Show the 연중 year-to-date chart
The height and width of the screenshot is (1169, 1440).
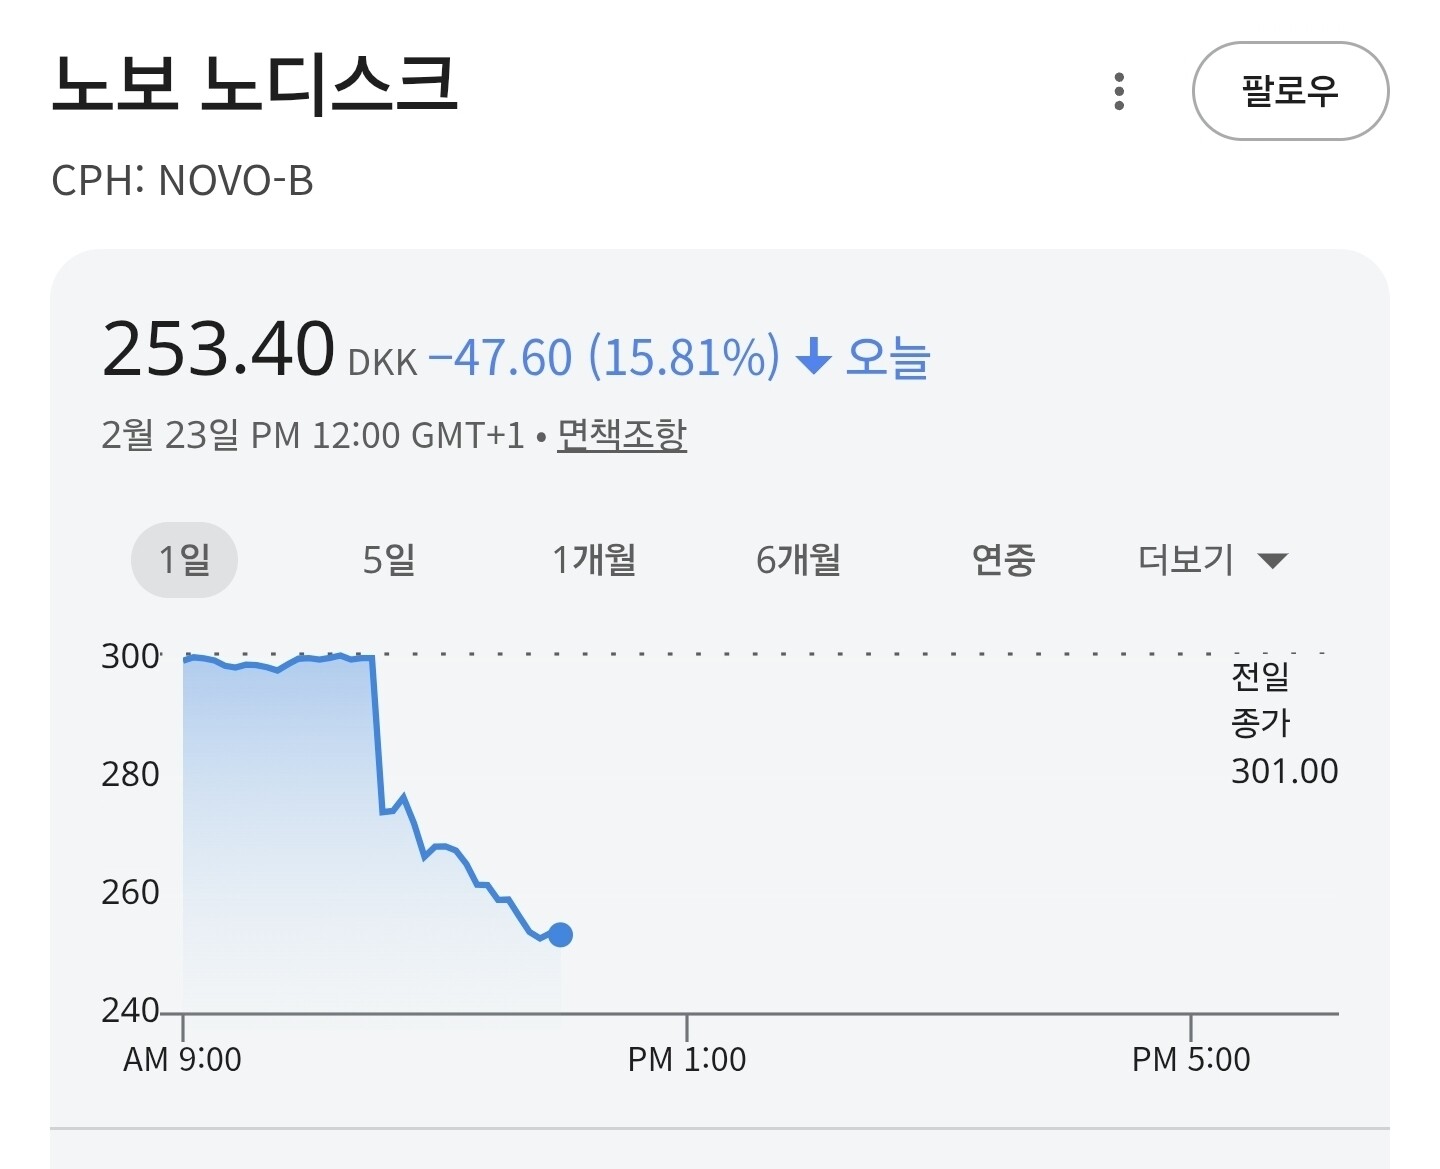[1003, 560]
